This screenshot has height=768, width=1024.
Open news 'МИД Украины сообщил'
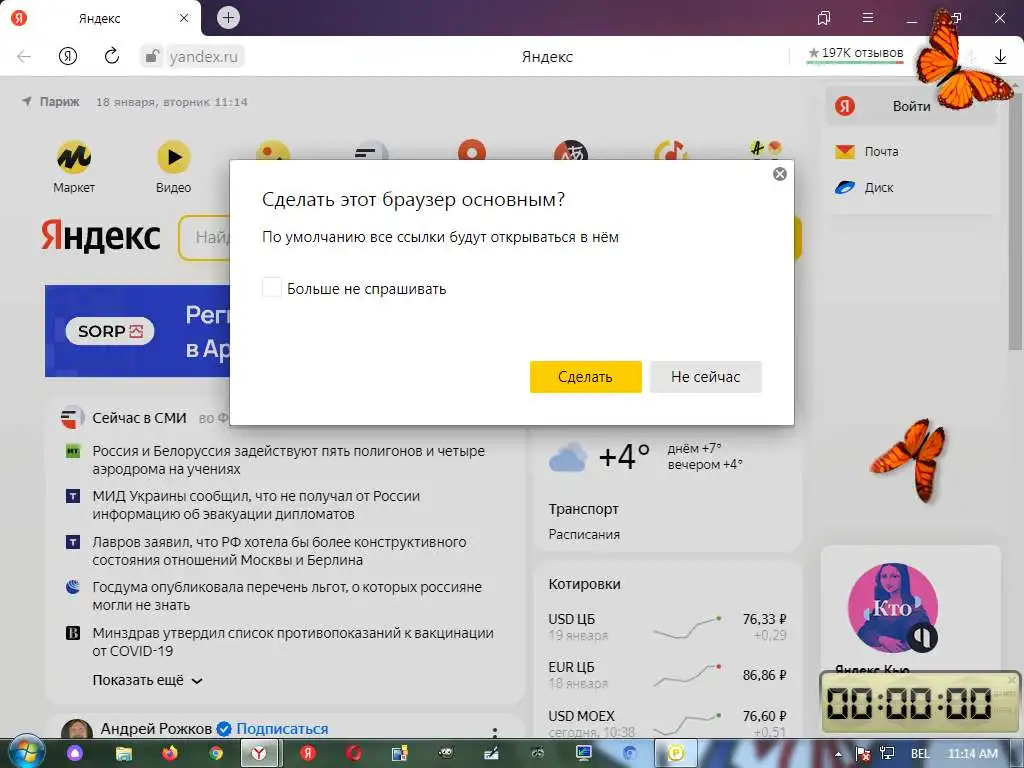pyautogui.click(x=256, y=505)
